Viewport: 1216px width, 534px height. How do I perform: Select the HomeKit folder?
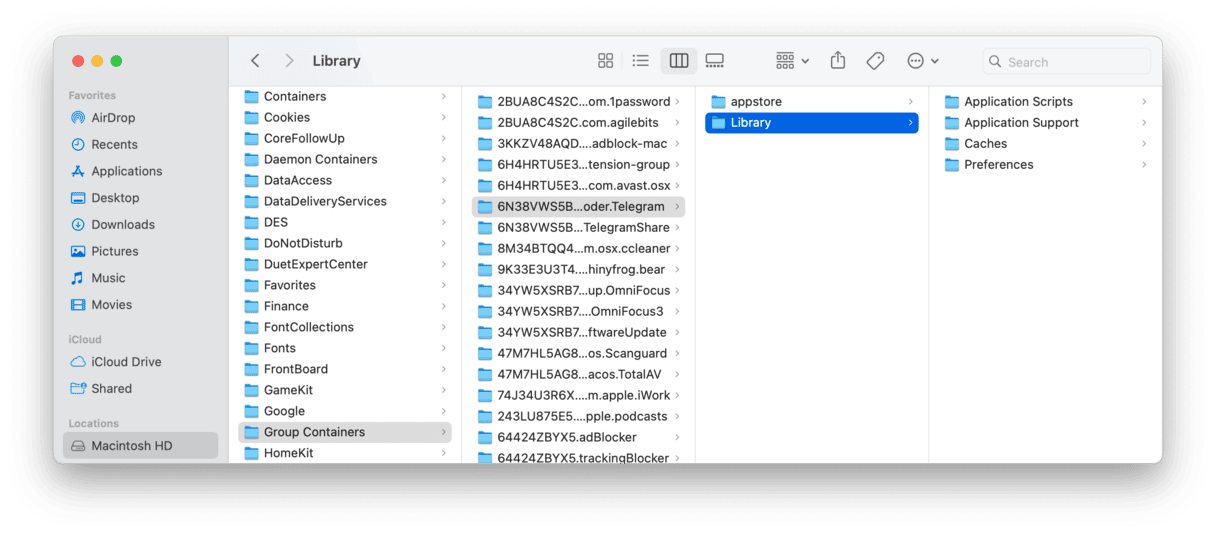(x=345, y=454)
